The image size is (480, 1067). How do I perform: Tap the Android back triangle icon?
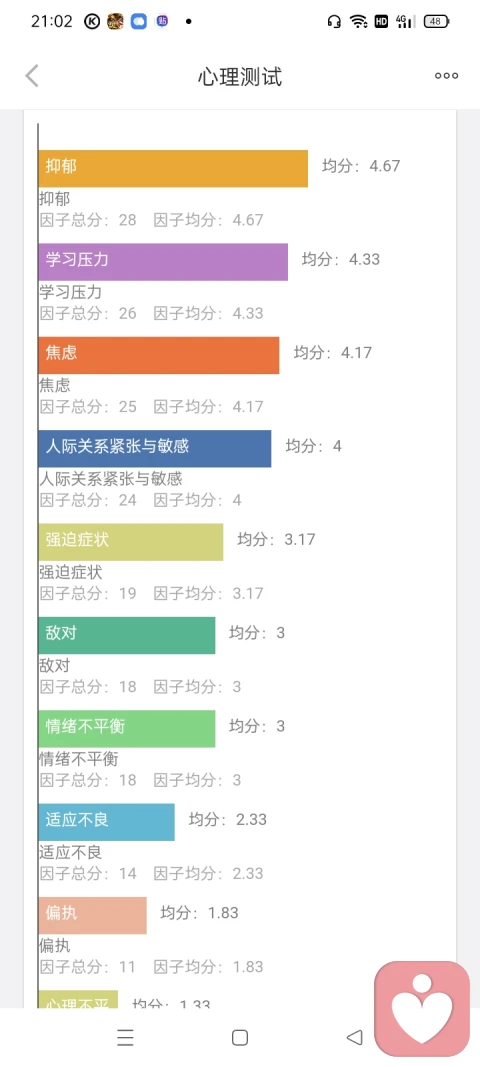(x=355, y=1037)
